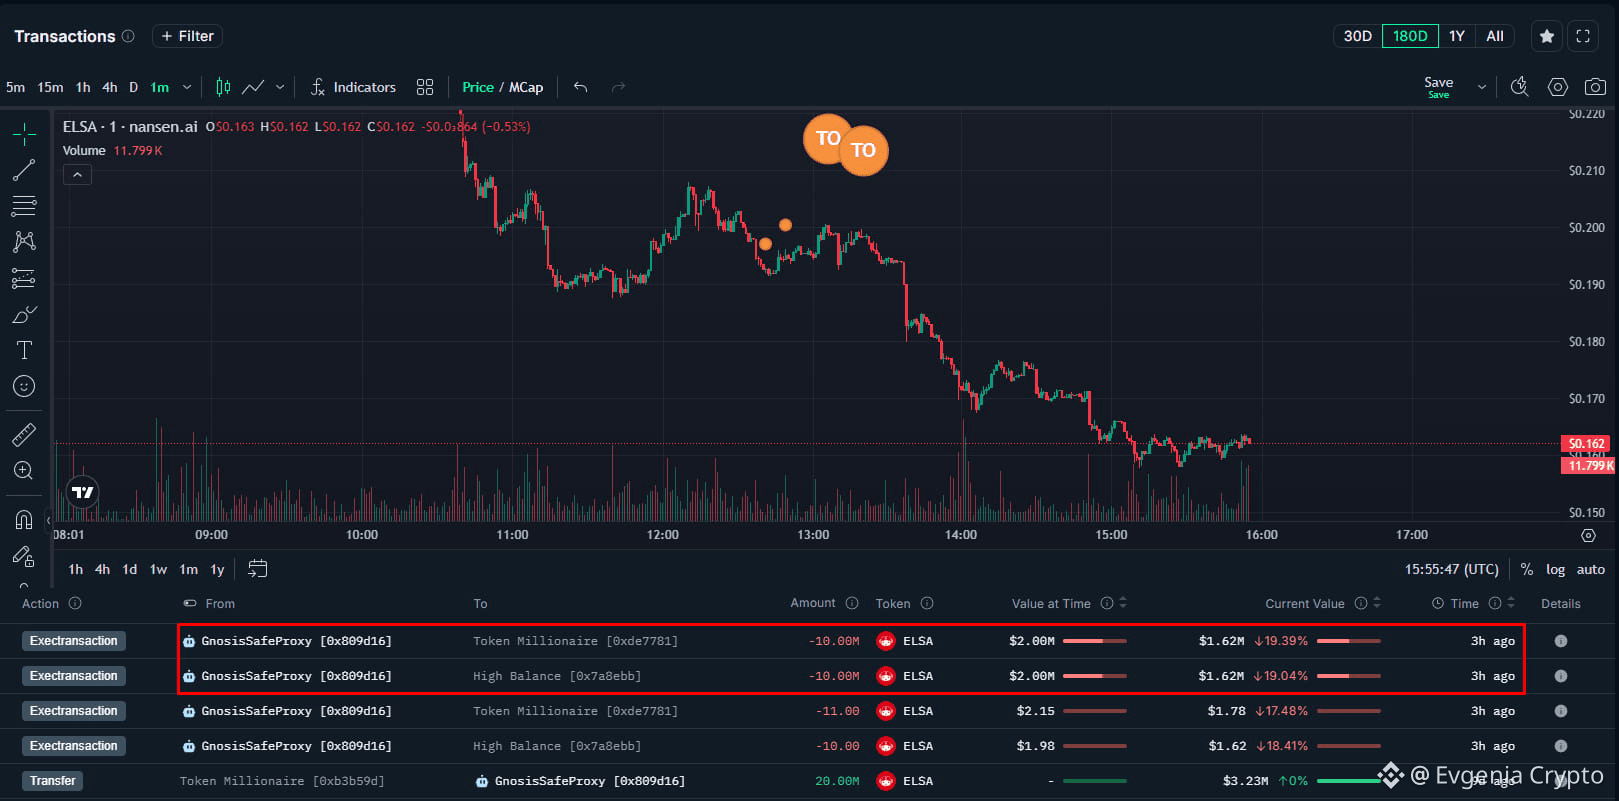Select the 180D range tab

pyautogui.click(x=1410, y=36)
